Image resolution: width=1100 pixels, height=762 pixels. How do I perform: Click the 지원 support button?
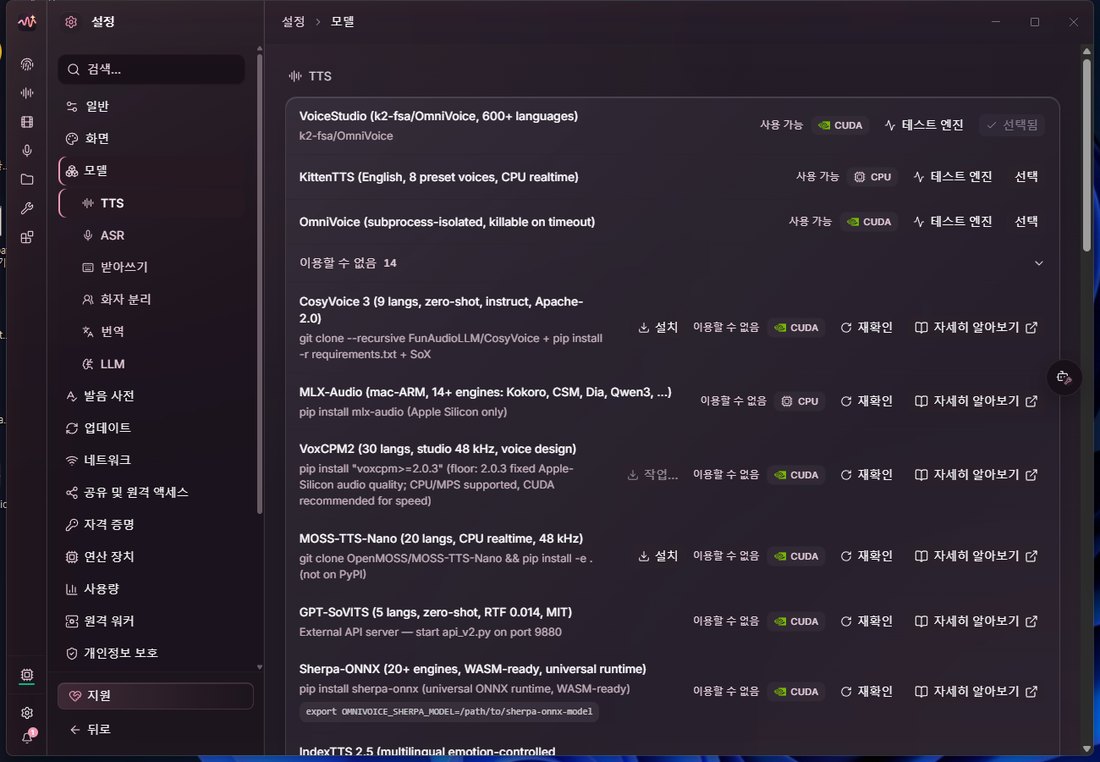[155, 695]
